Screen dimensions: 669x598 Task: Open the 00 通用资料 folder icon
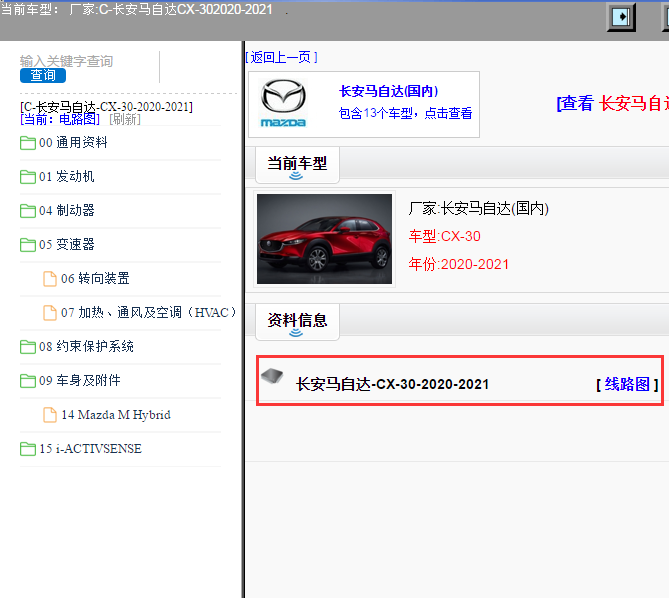point(28,142)
